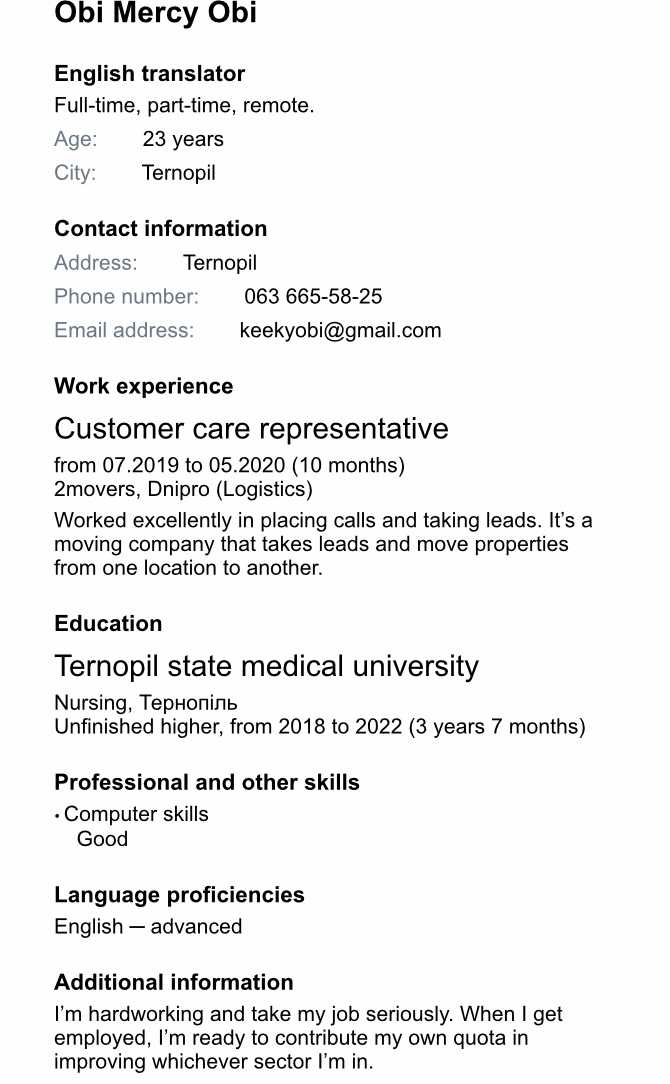The width and height of the screenshot is (670, 1084).
Task: Click the 2movers, Dnipro (Logistics) line
Action: [183, 489]
